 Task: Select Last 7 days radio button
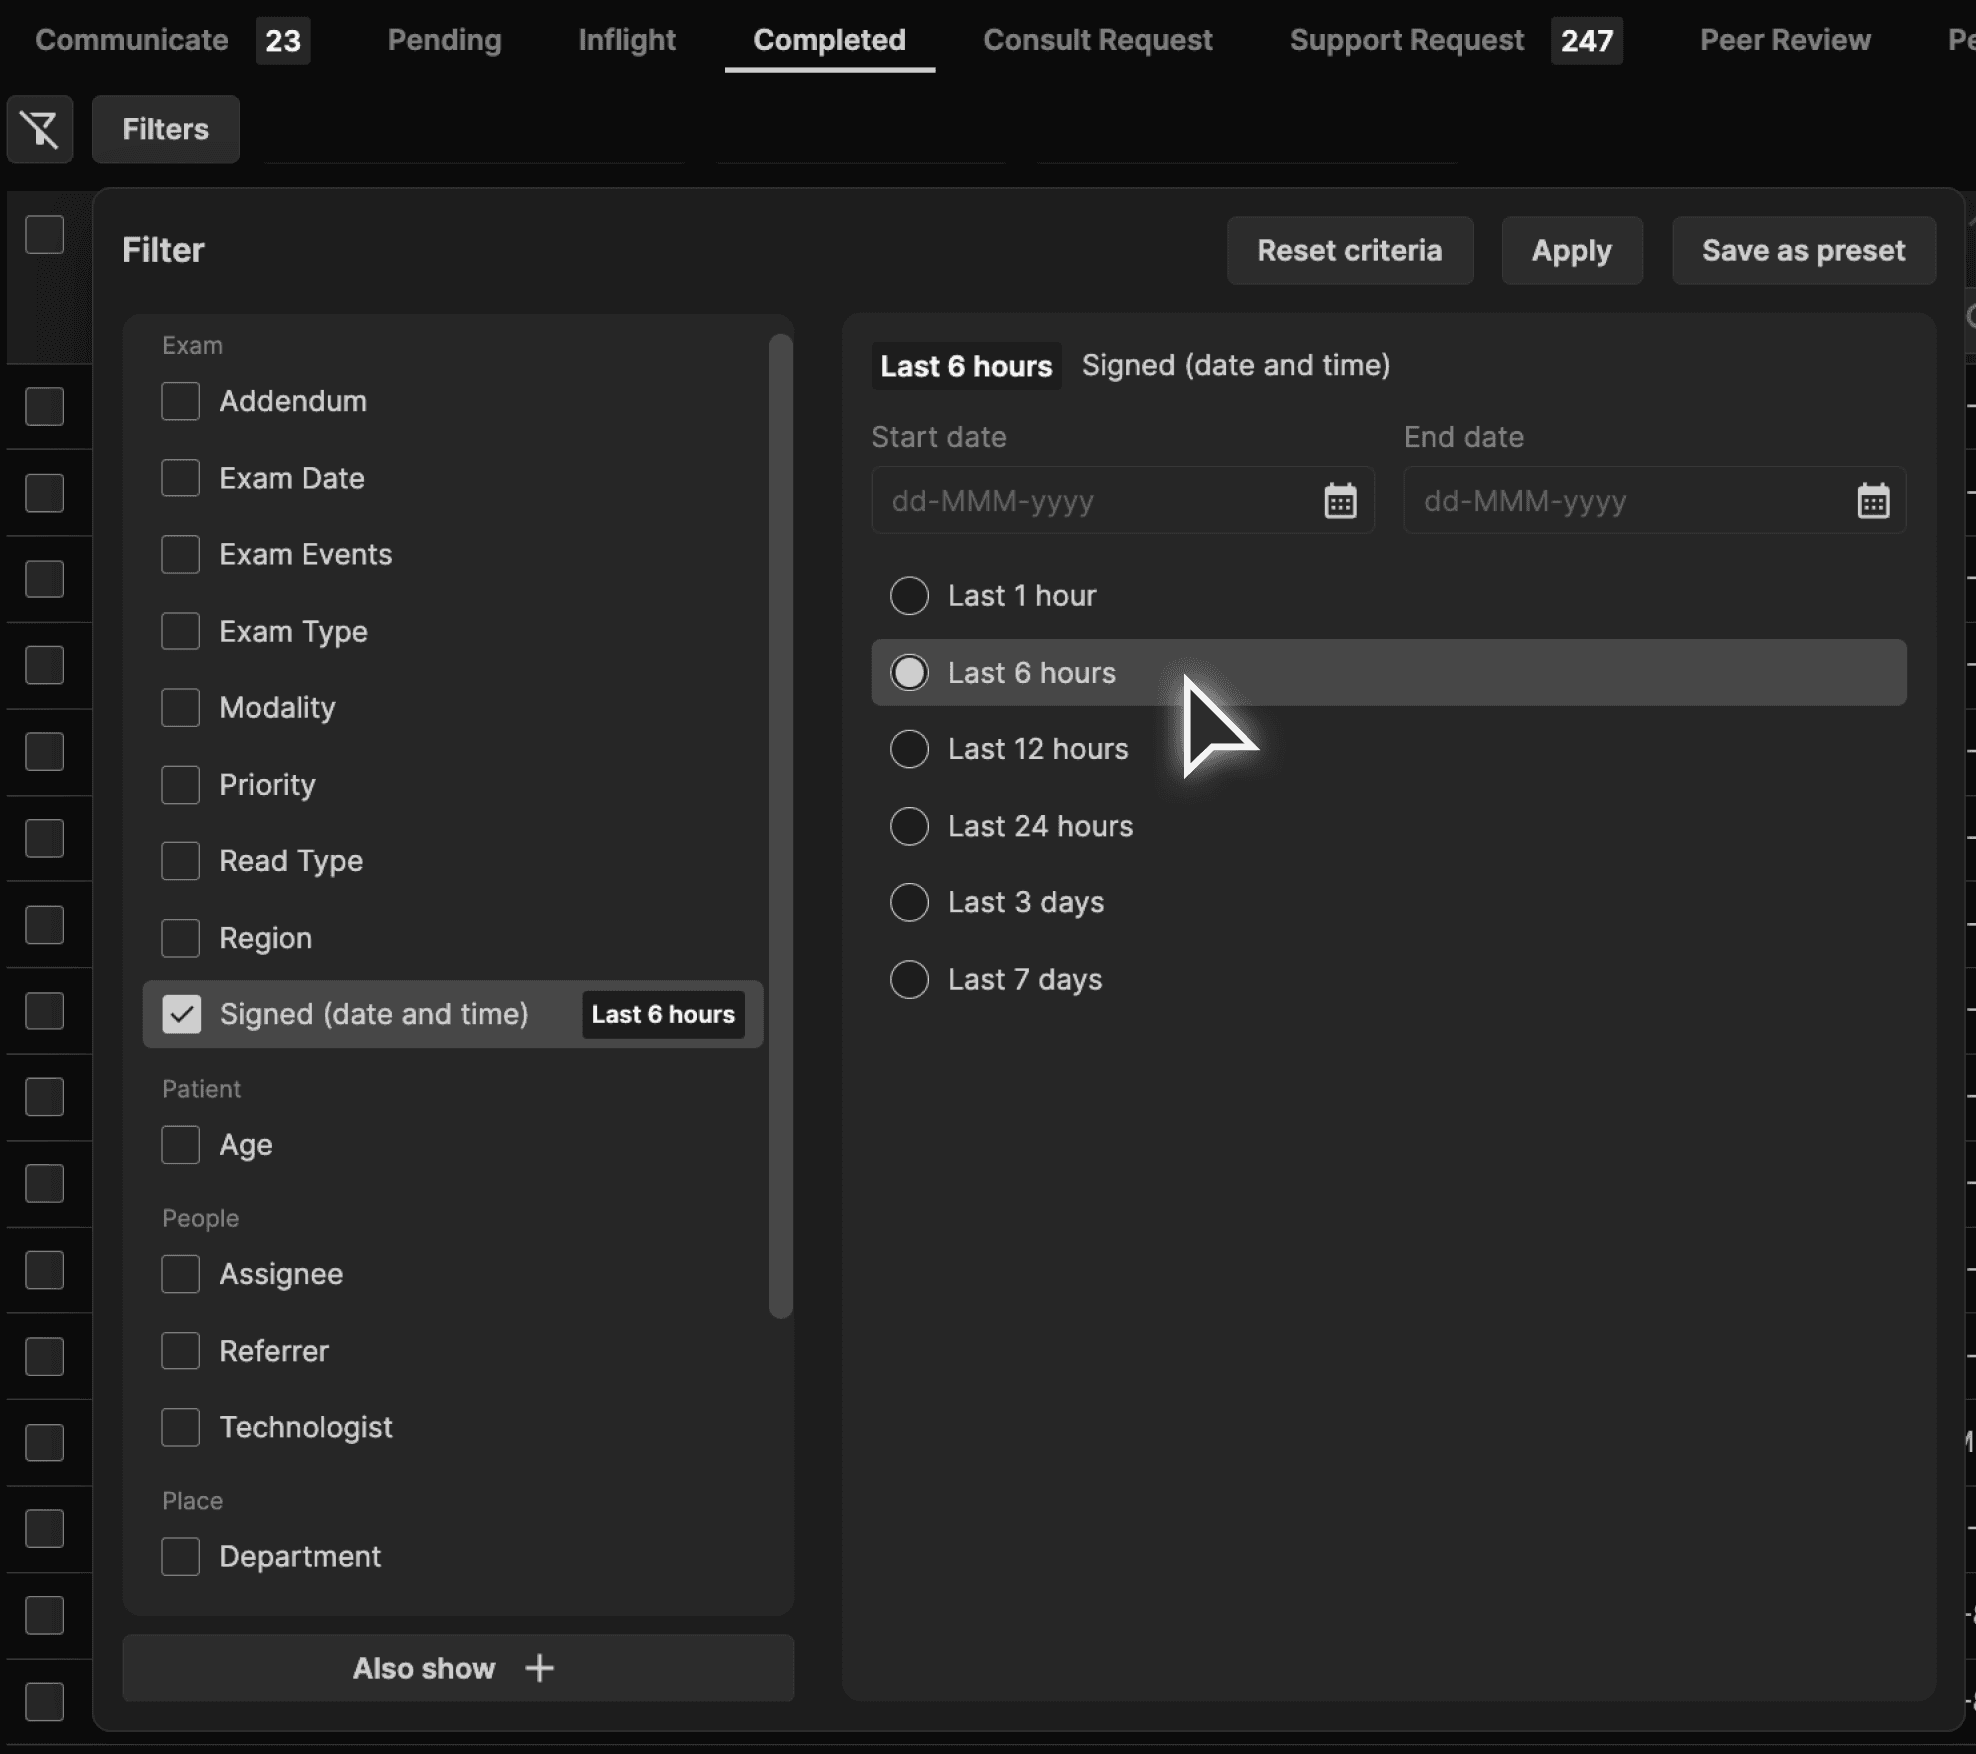click(x=909, y=979)
